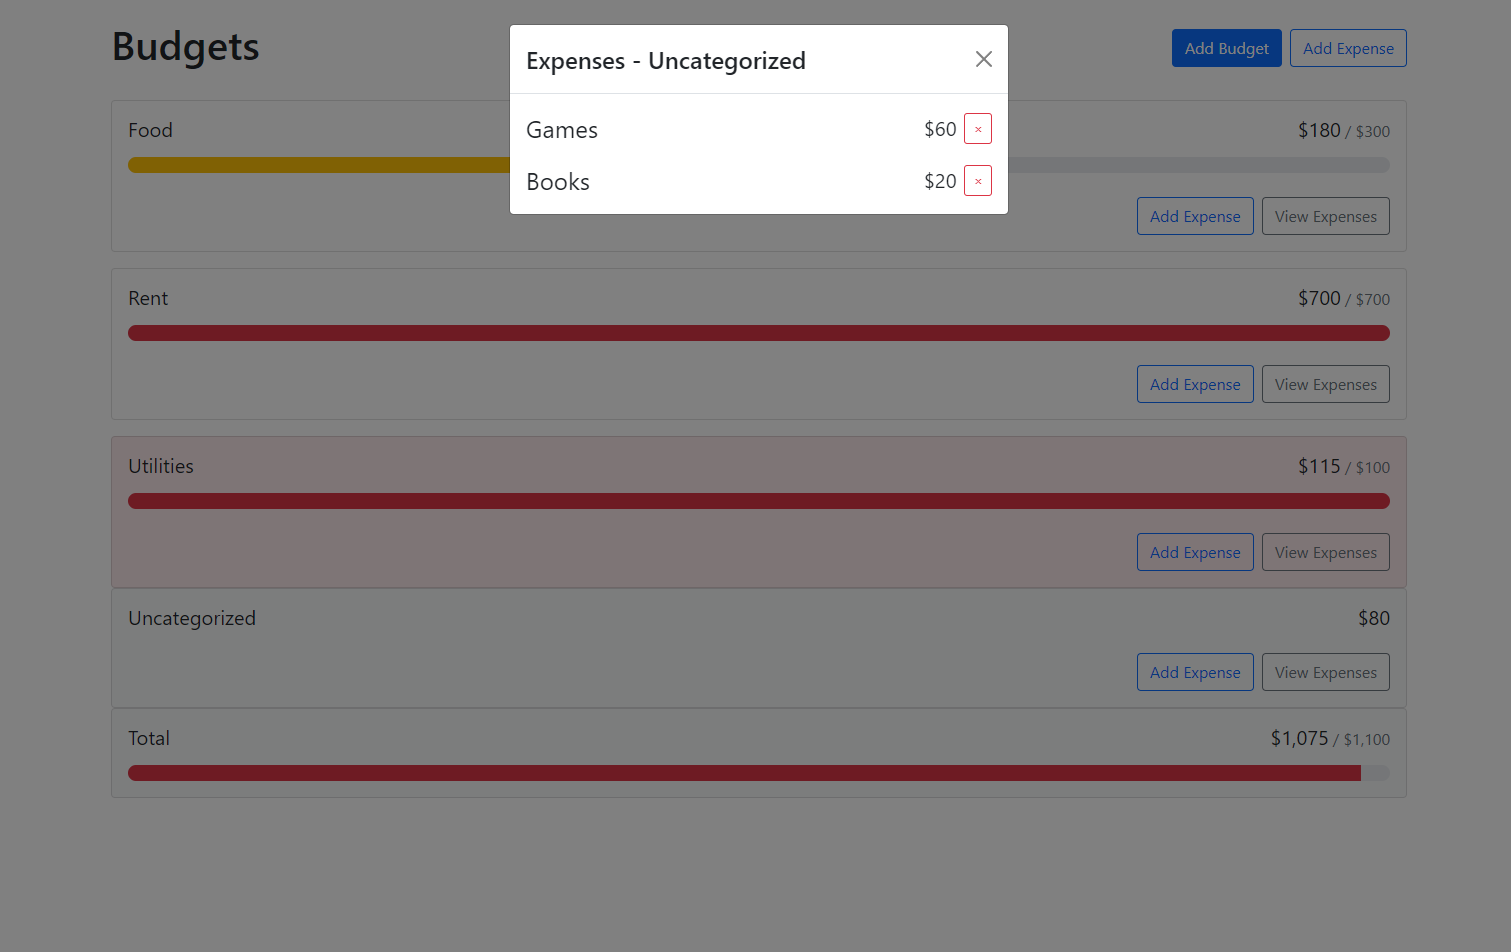Click the Expenses - Uncategorized dialog title
Image resolution: width=1511 pixels, height=952 pixels.
coord(666,61)
